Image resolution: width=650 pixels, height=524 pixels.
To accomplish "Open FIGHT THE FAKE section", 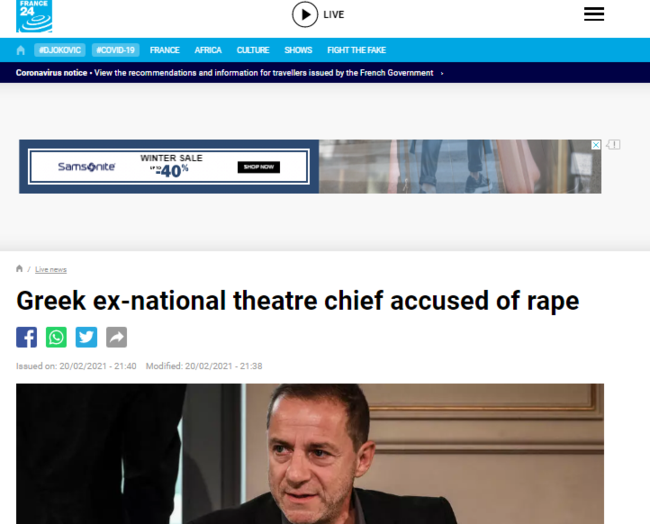I will (x=357, y=50).
